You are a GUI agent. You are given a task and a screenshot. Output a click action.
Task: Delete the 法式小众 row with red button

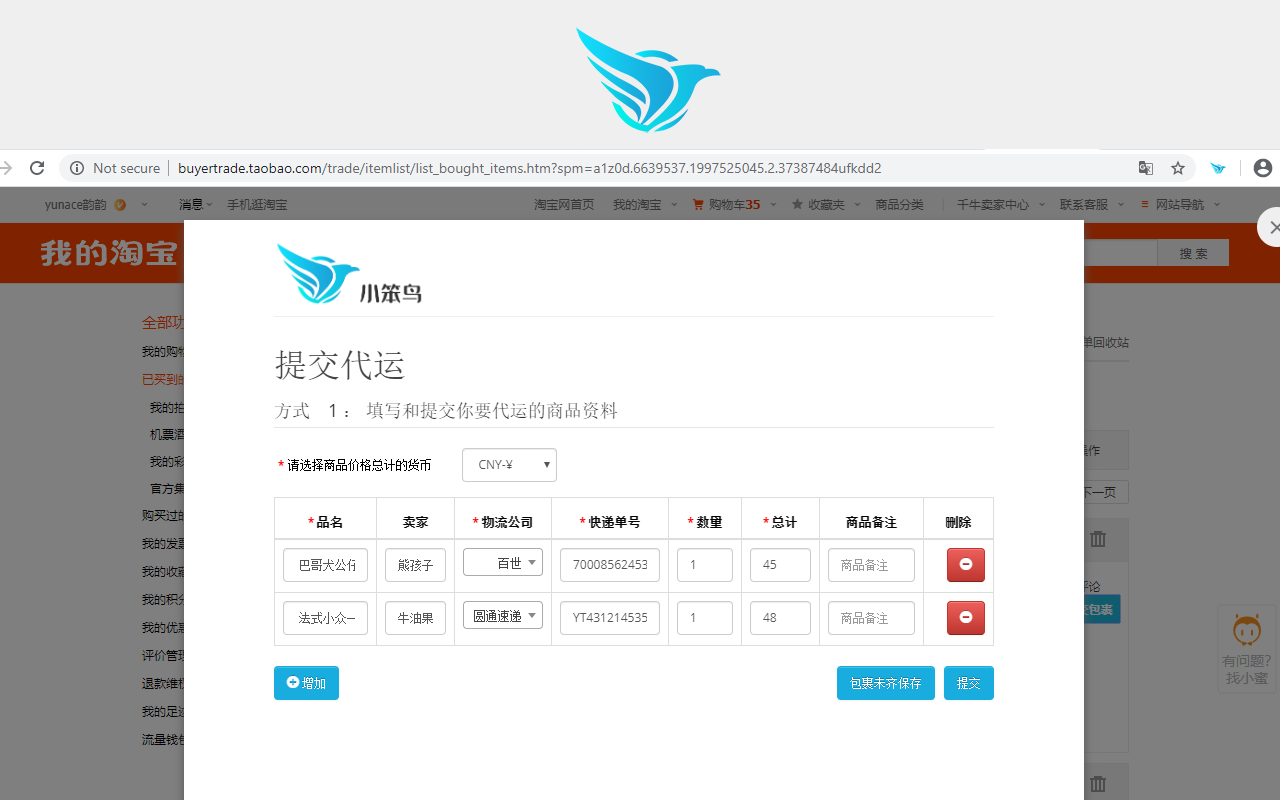click(x=965, y=618)
